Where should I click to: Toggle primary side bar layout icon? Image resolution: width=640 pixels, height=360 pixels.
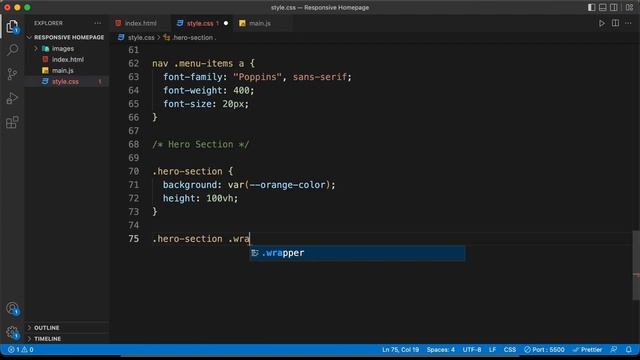pyautogui.click(x=591, y=7)
